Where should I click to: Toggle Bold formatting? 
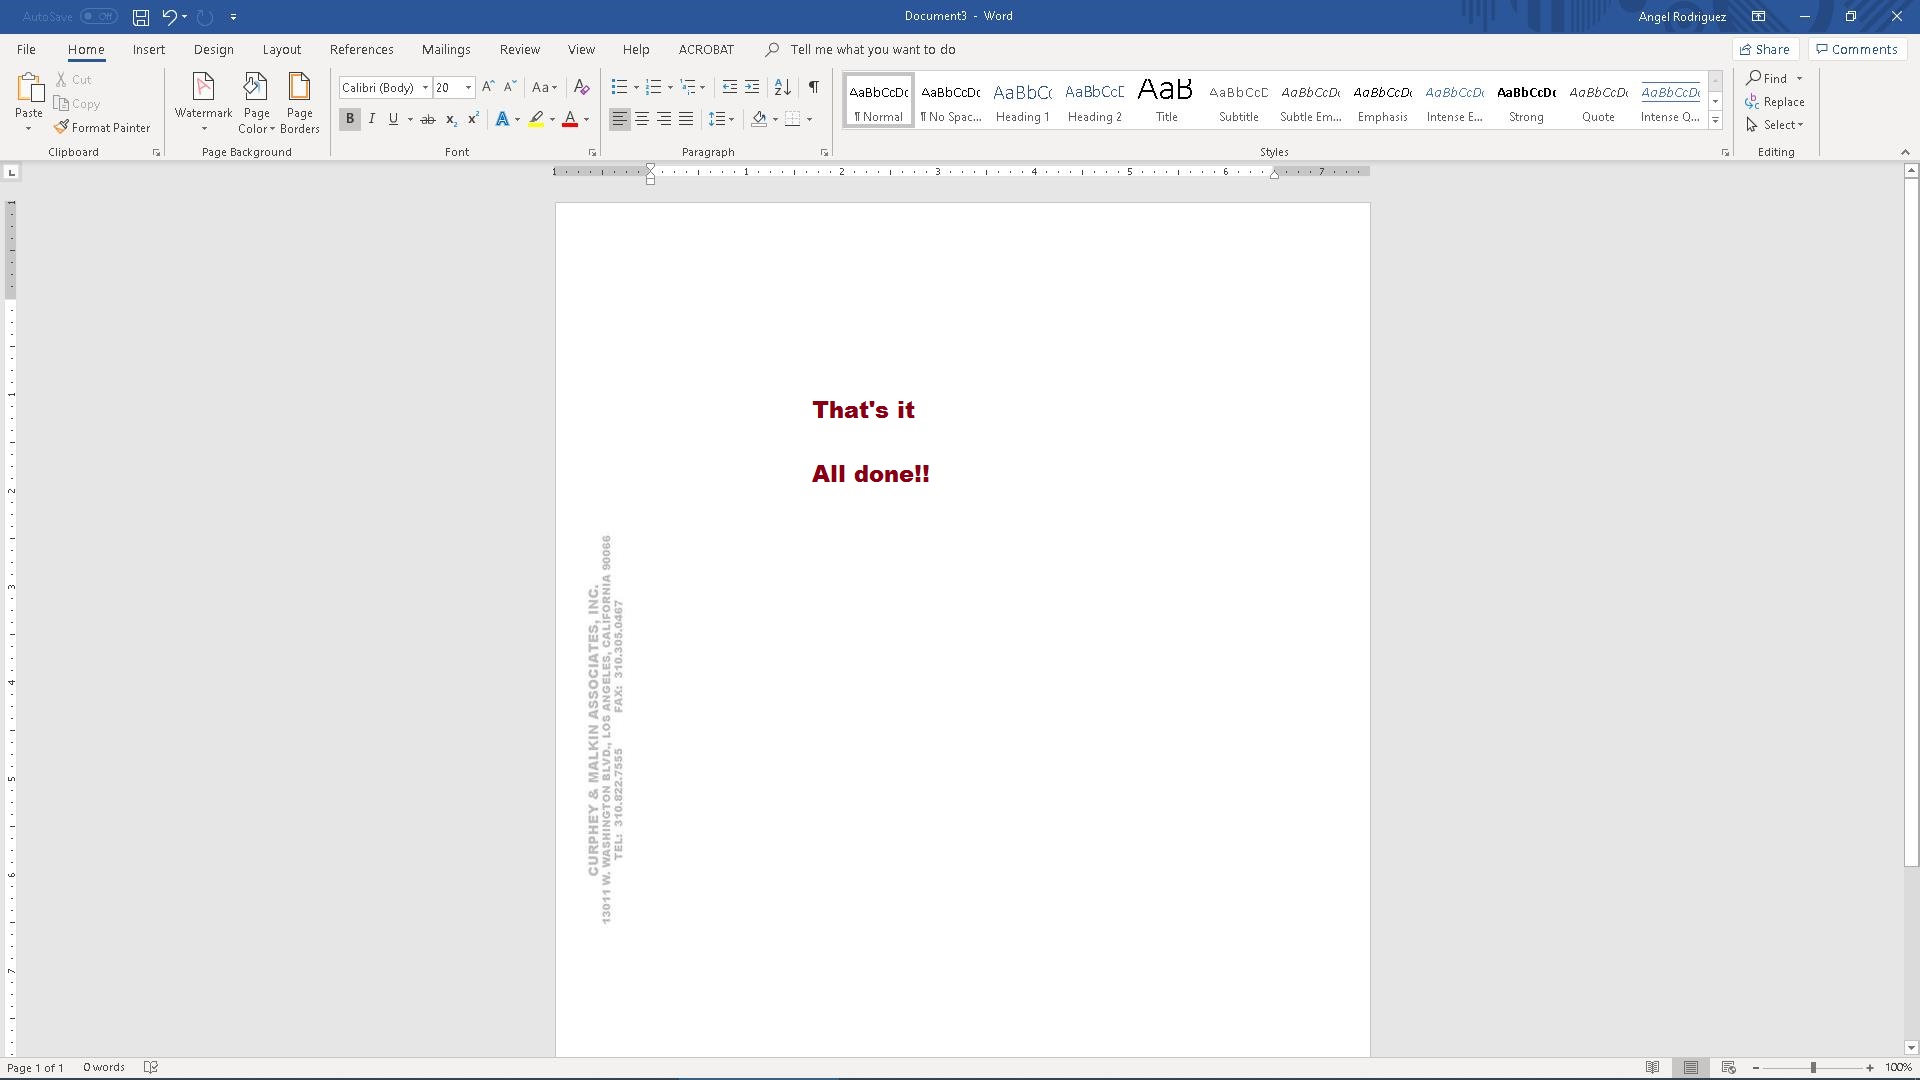[350, 119]
